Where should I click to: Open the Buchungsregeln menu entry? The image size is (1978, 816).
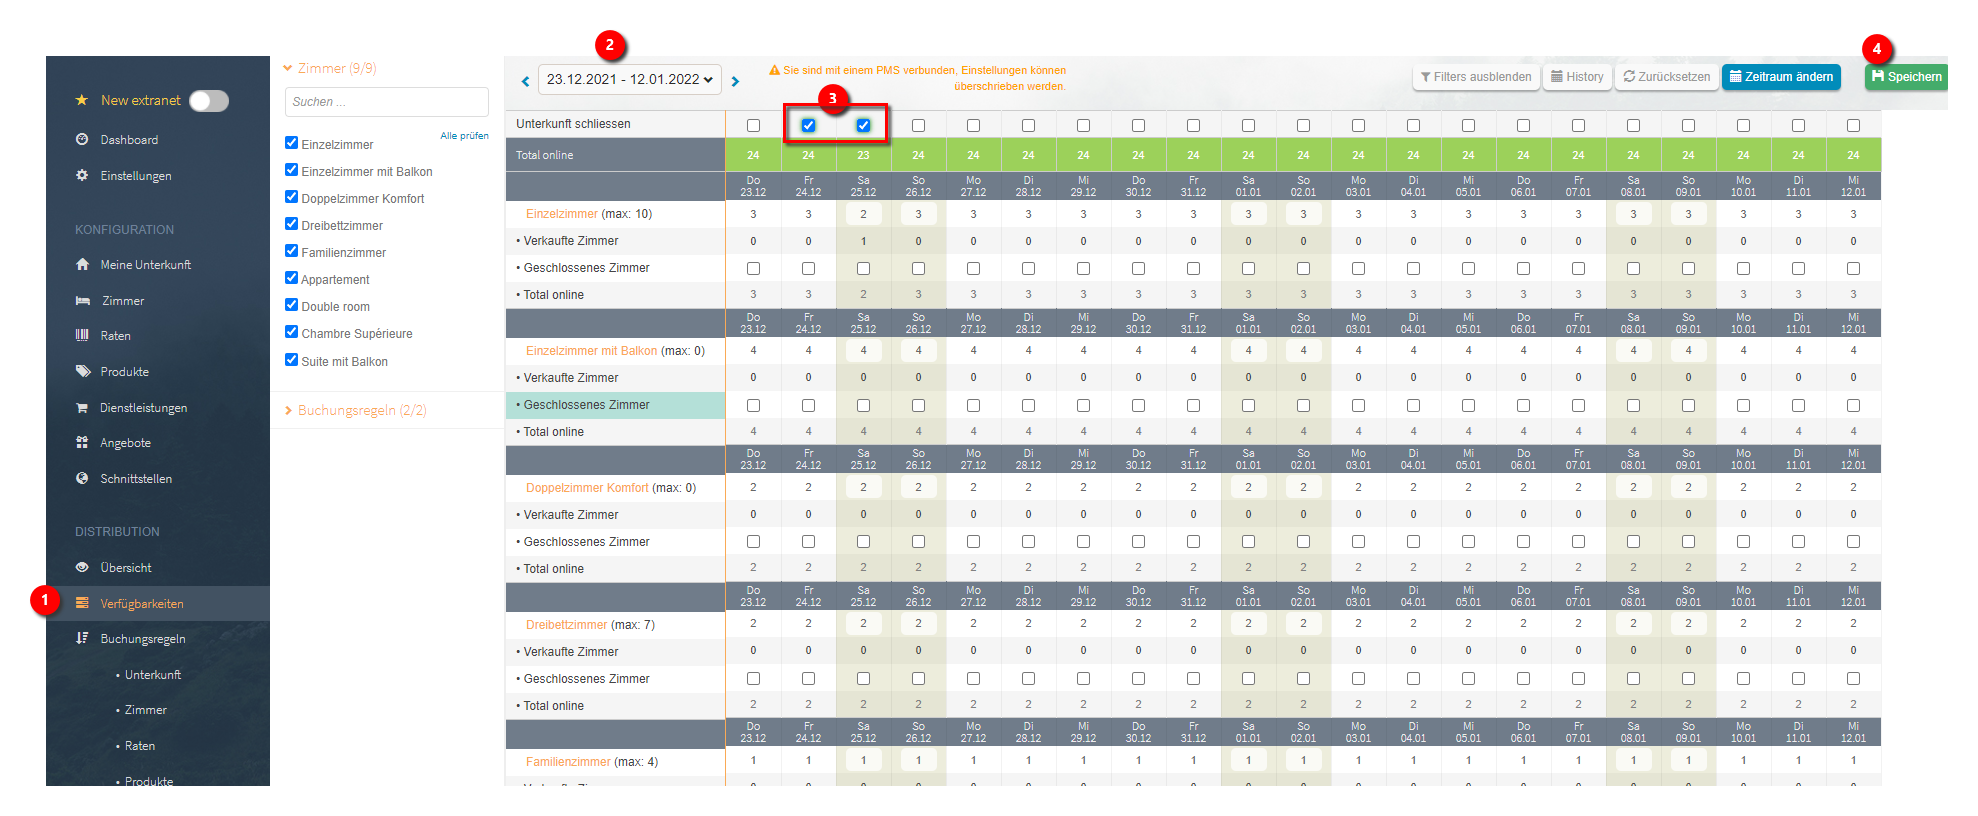pos(143,639)
